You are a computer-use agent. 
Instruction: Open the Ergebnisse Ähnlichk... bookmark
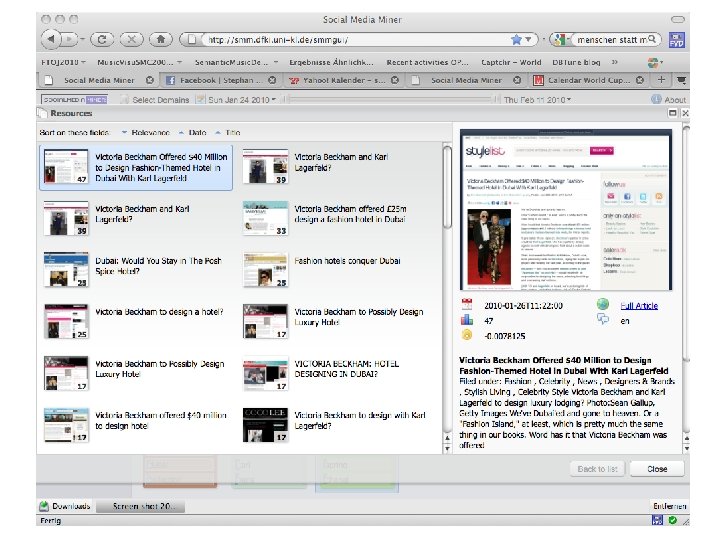coord(331,62)
